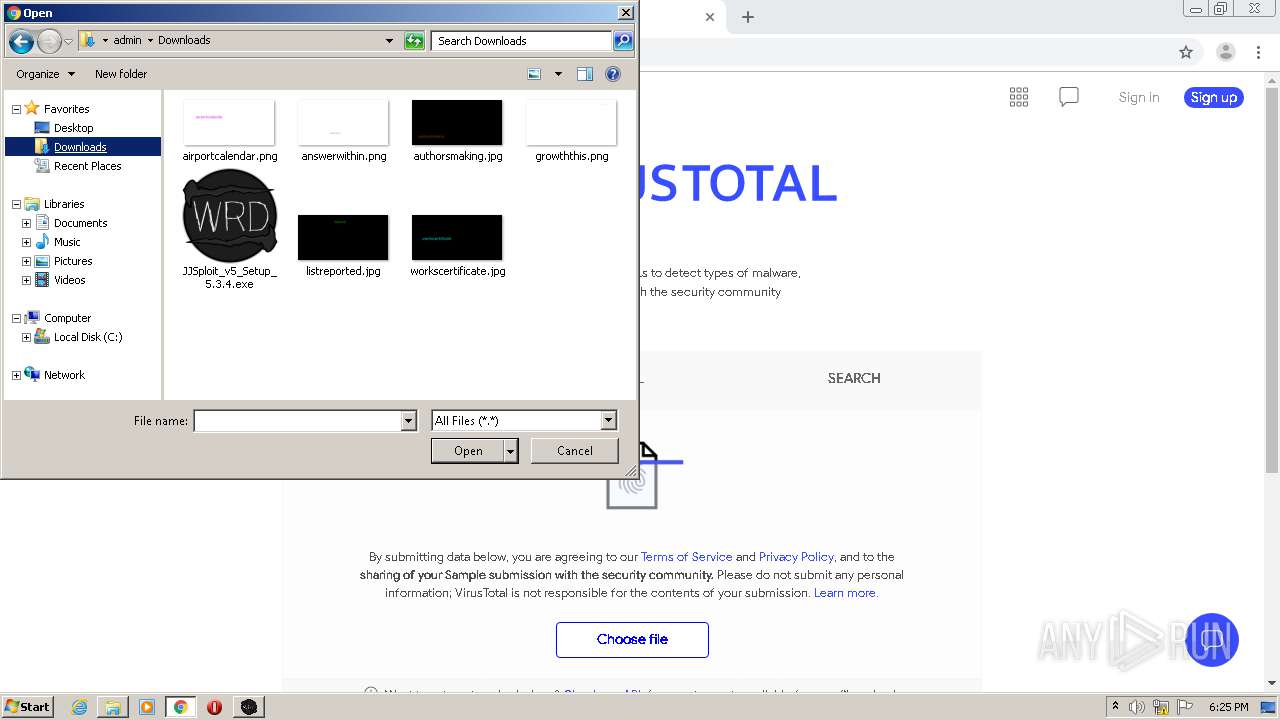Go forward in the Open dialog

click(x=49, y=41)
